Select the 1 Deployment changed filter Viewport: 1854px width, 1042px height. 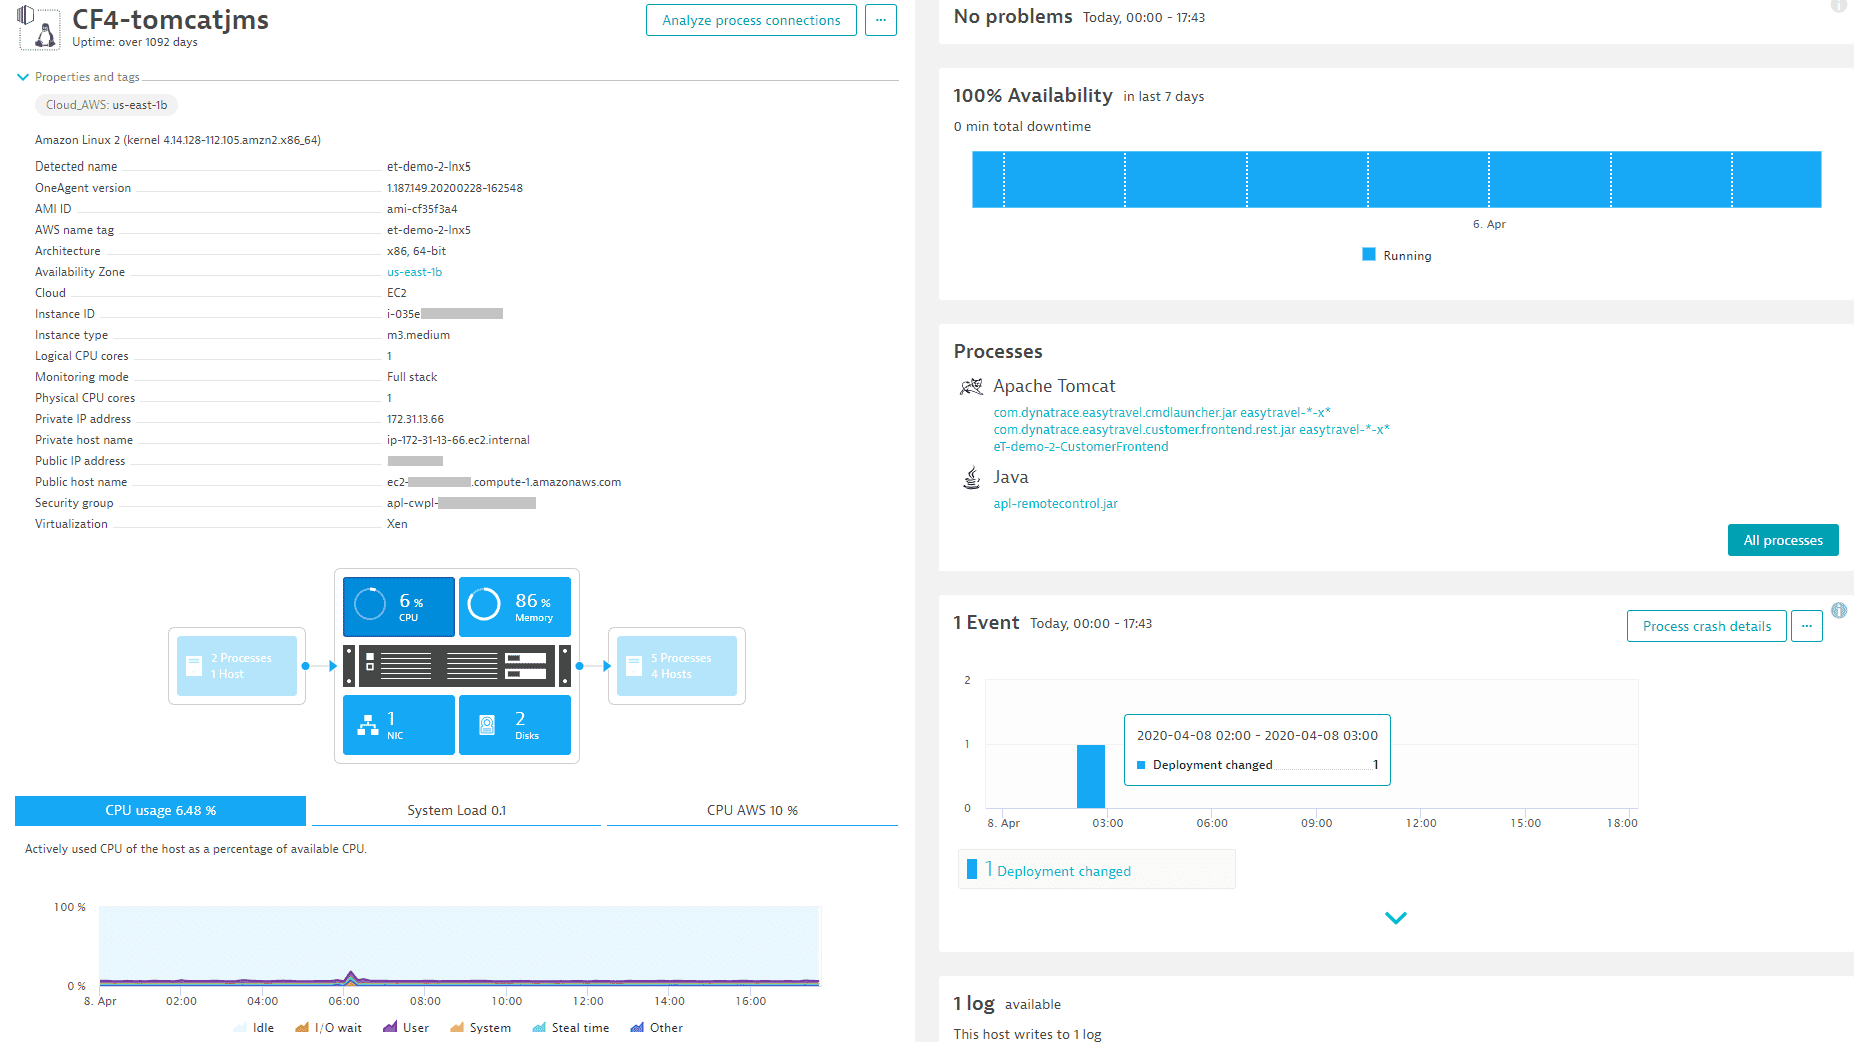pyautogui.click(x=1097, y=870)
